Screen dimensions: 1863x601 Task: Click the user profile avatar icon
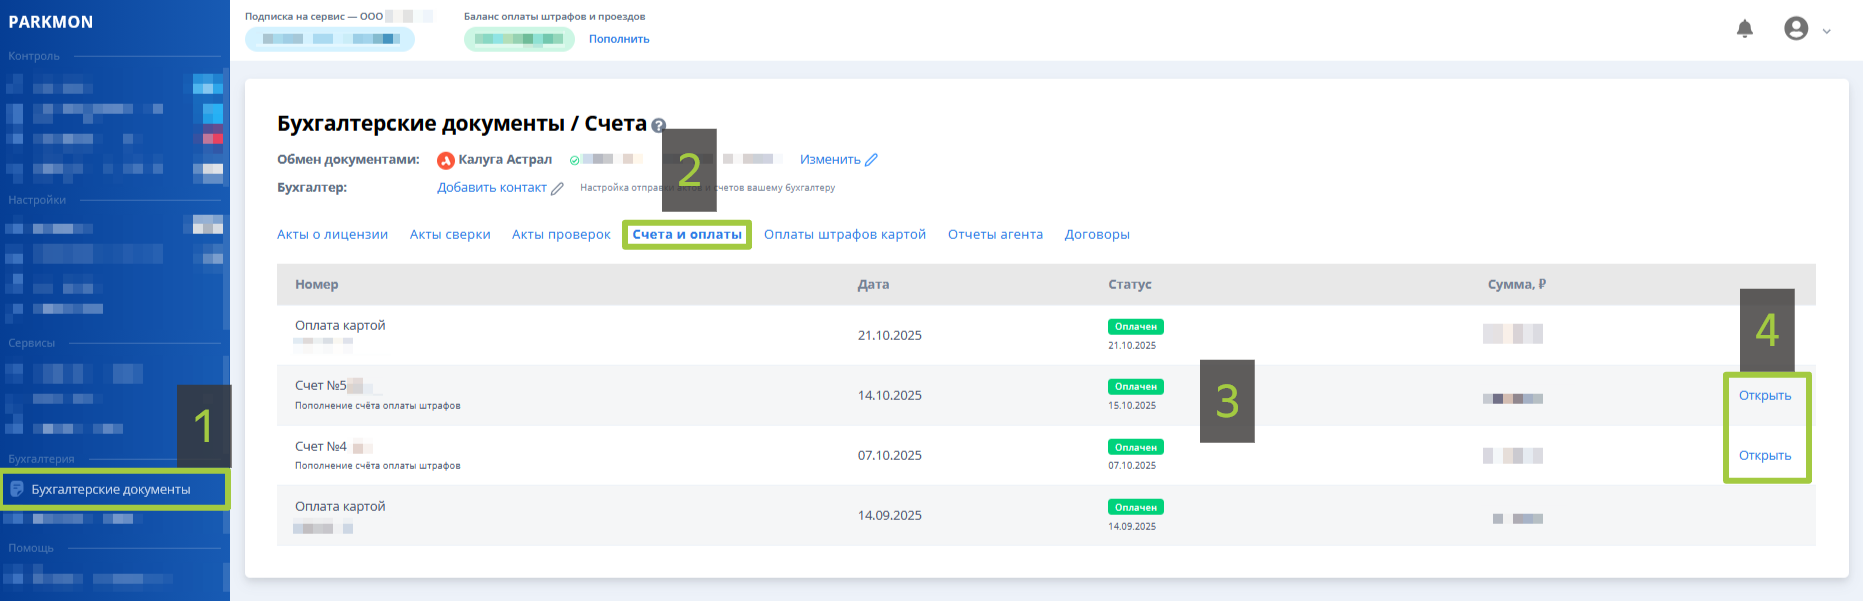coord(1796,29)
